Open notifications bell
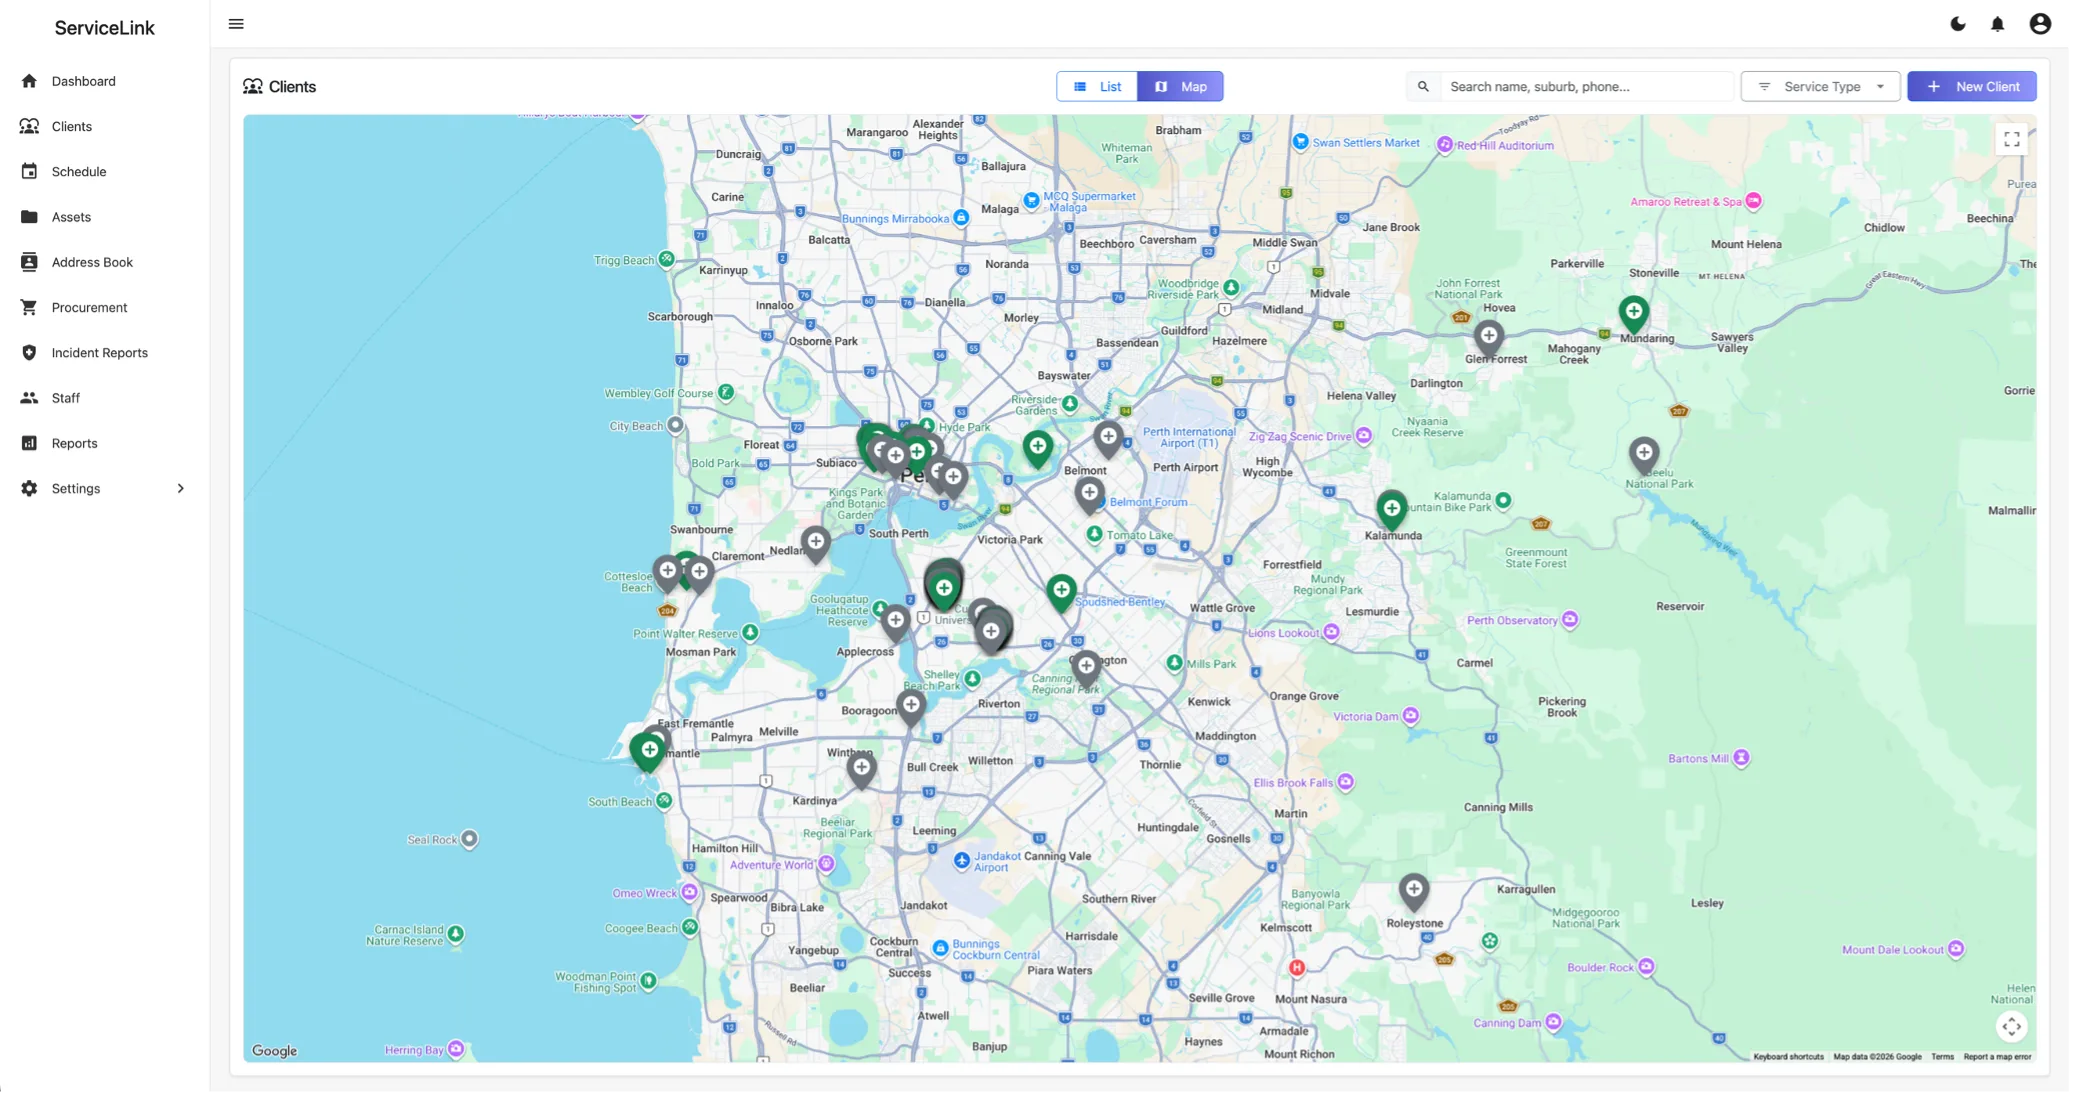 pyautogui.click(x=1997, y=24)
